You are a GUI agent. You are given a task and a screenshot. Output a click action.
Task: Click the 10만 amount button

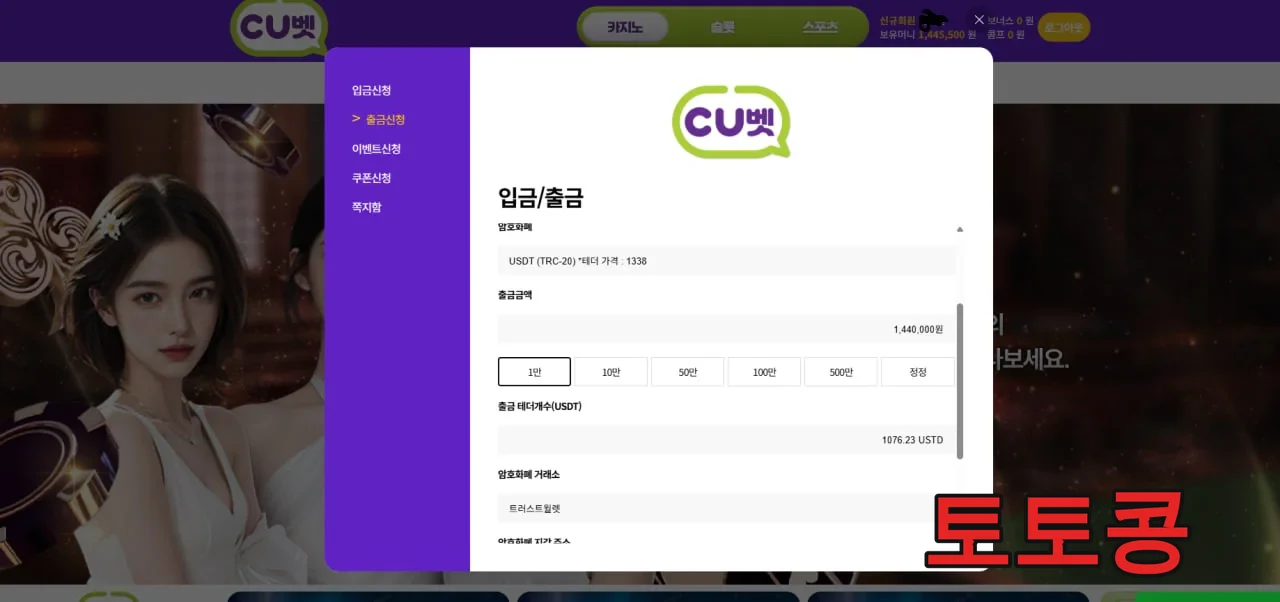(611, 372)
